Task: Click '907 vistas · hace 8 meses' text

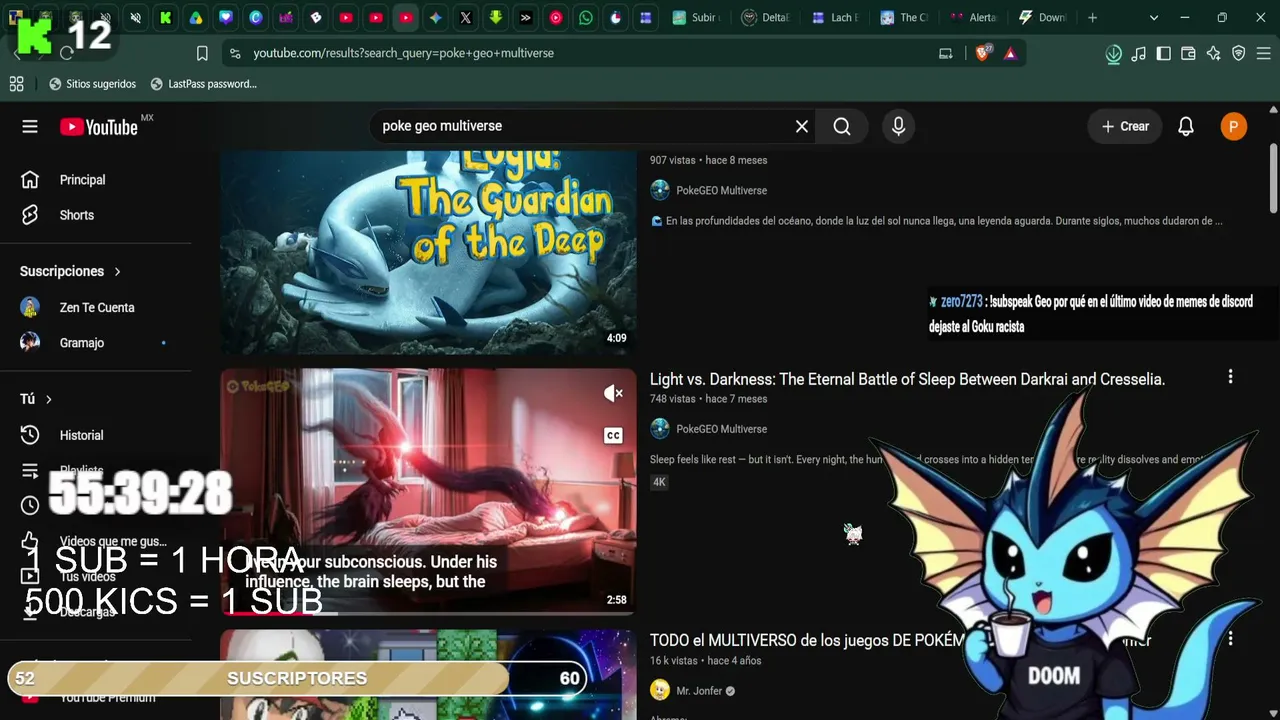Action: (709, 160)
